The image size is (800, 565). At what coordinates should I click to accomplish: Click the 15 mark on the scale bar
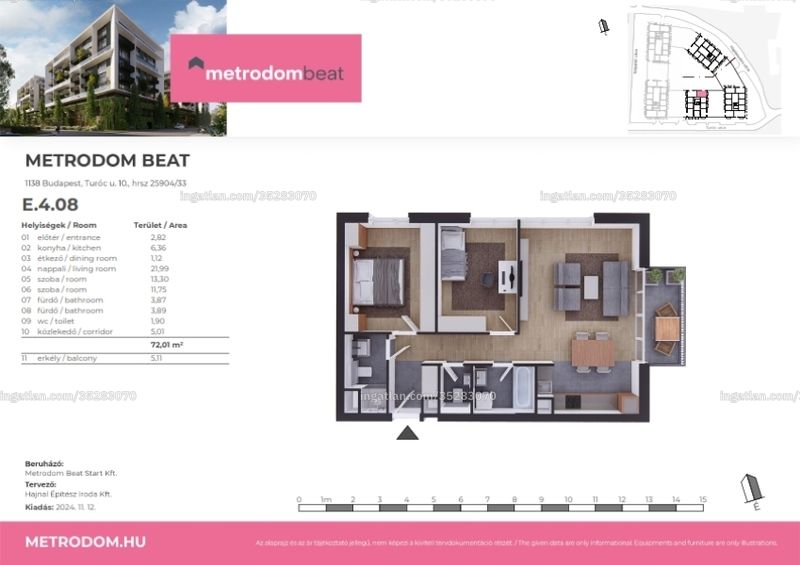point(703,500)
